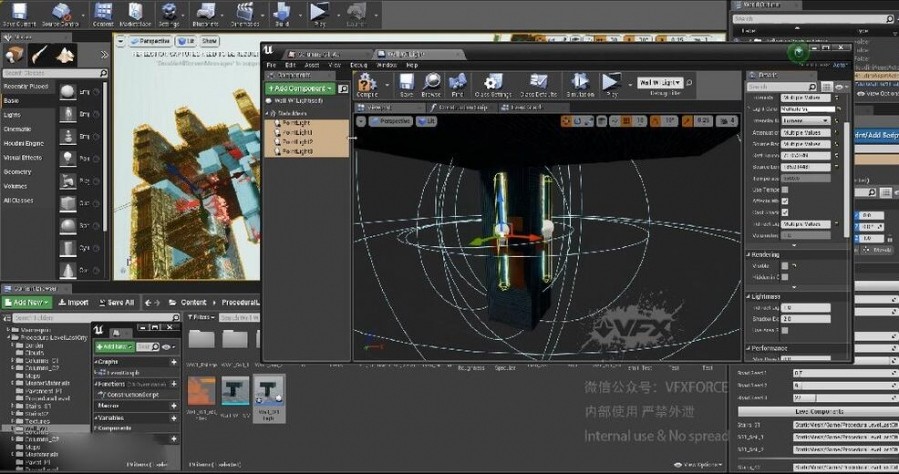Click Play icon in blueprint editor toolbar

point(611,85)
